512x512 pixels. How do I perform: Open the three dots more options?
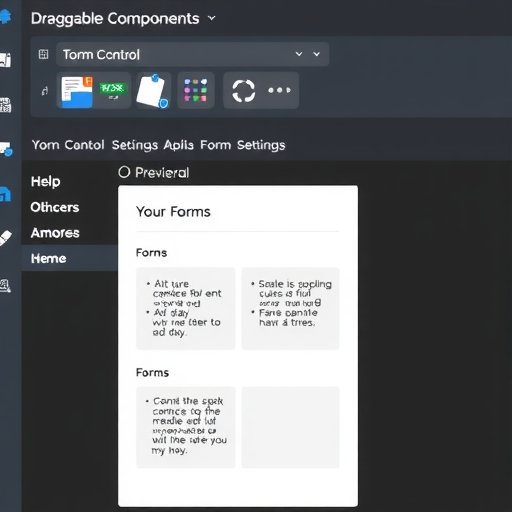279,90
